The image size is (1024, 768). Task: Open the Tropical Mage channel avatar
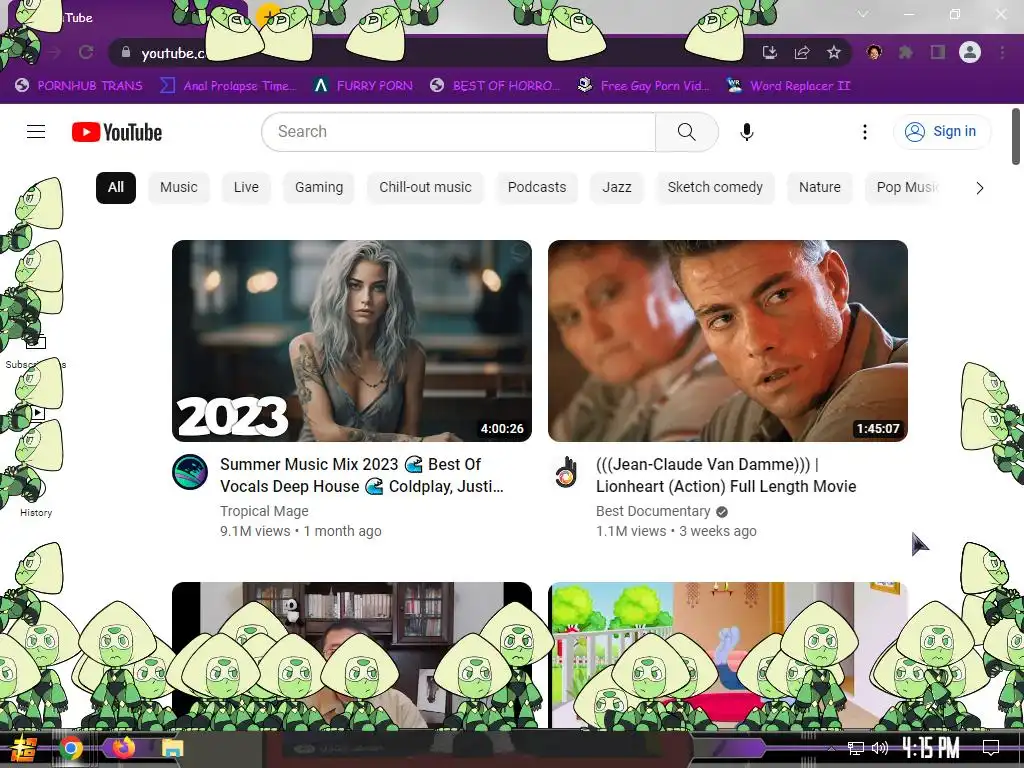coord(190,472)
